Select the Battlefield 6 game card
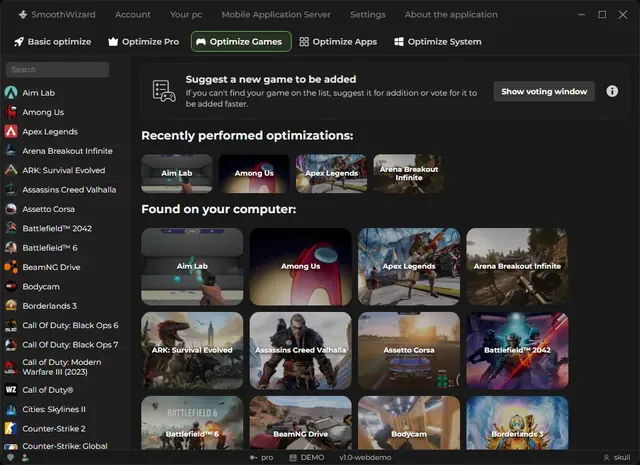640x465 pixels. pos(192,423)
